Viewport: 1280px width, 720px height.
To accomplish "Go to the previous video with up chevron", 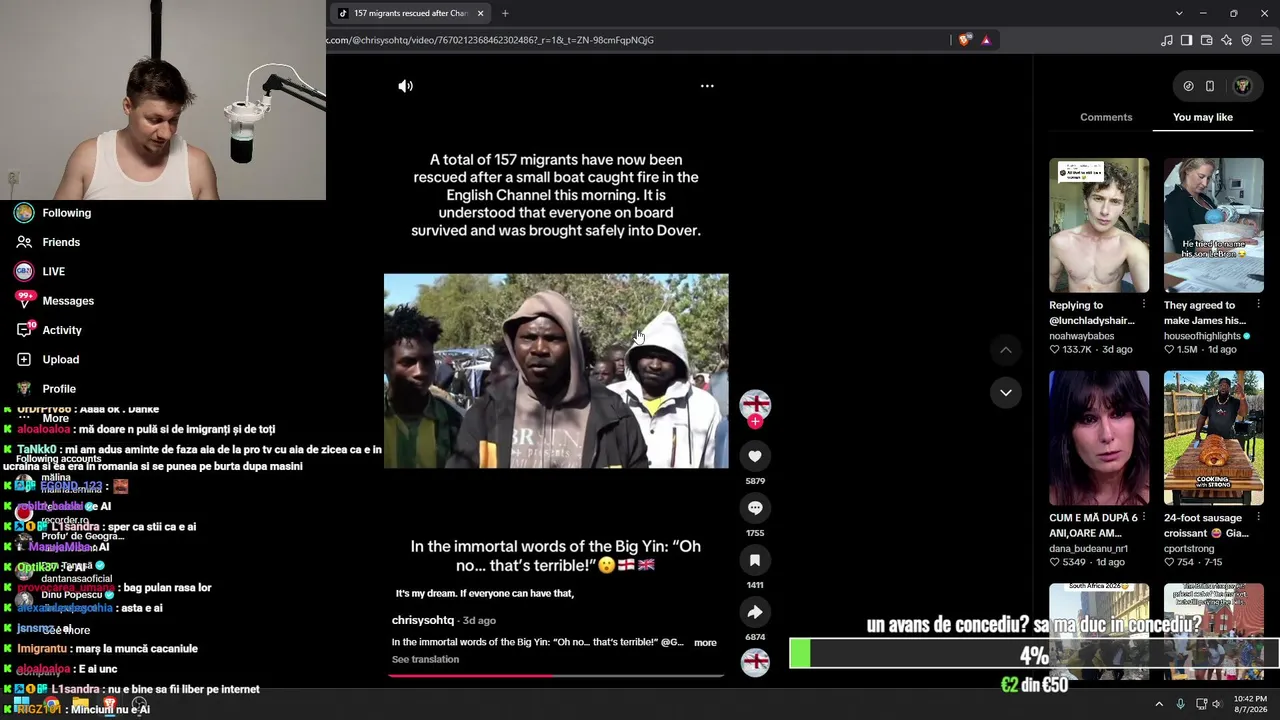I will coord(1005,350).
